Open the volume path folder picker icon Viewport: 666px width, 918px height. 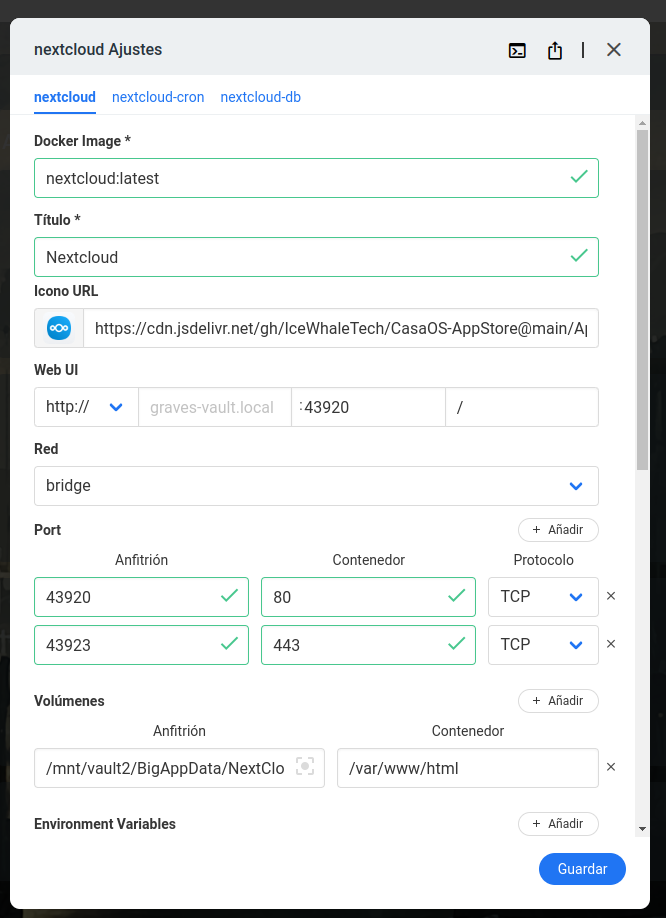tap(305, 766)
